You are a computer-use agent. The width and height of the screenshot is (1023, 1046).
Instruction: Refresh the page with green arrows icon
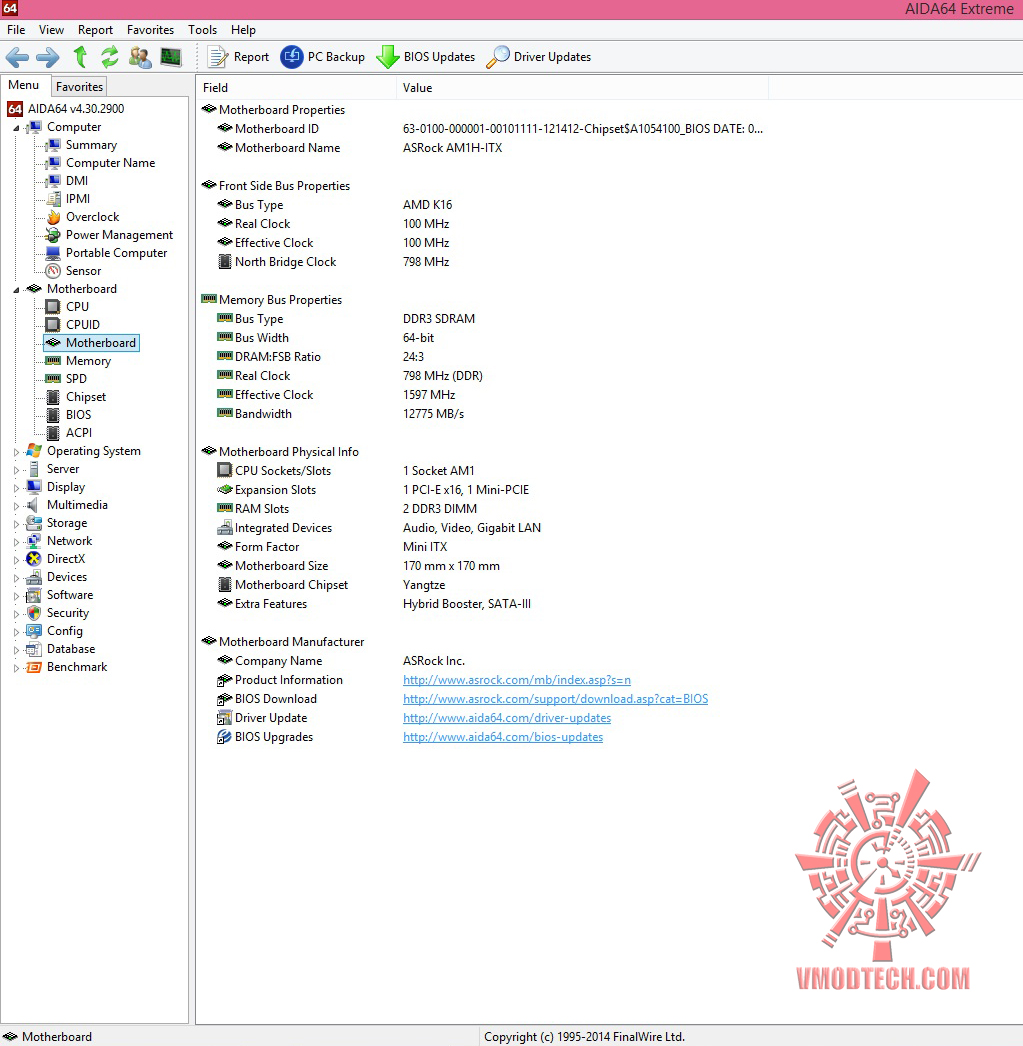coord(110,57)
